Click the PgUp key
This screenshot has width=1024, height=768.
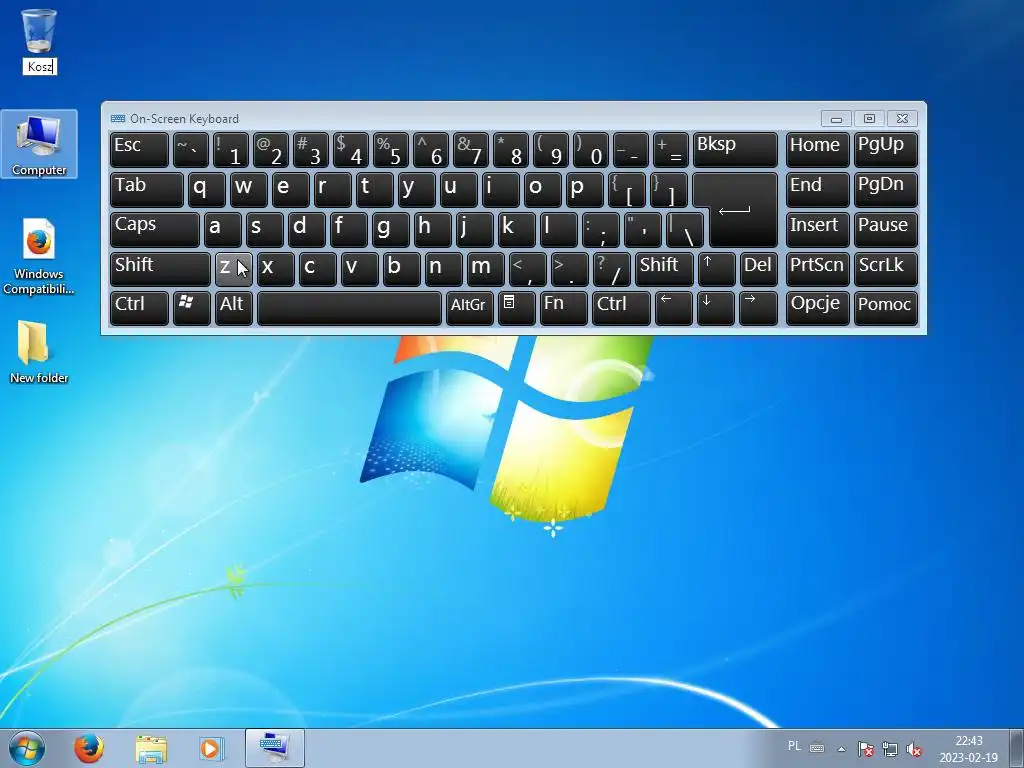886,150
